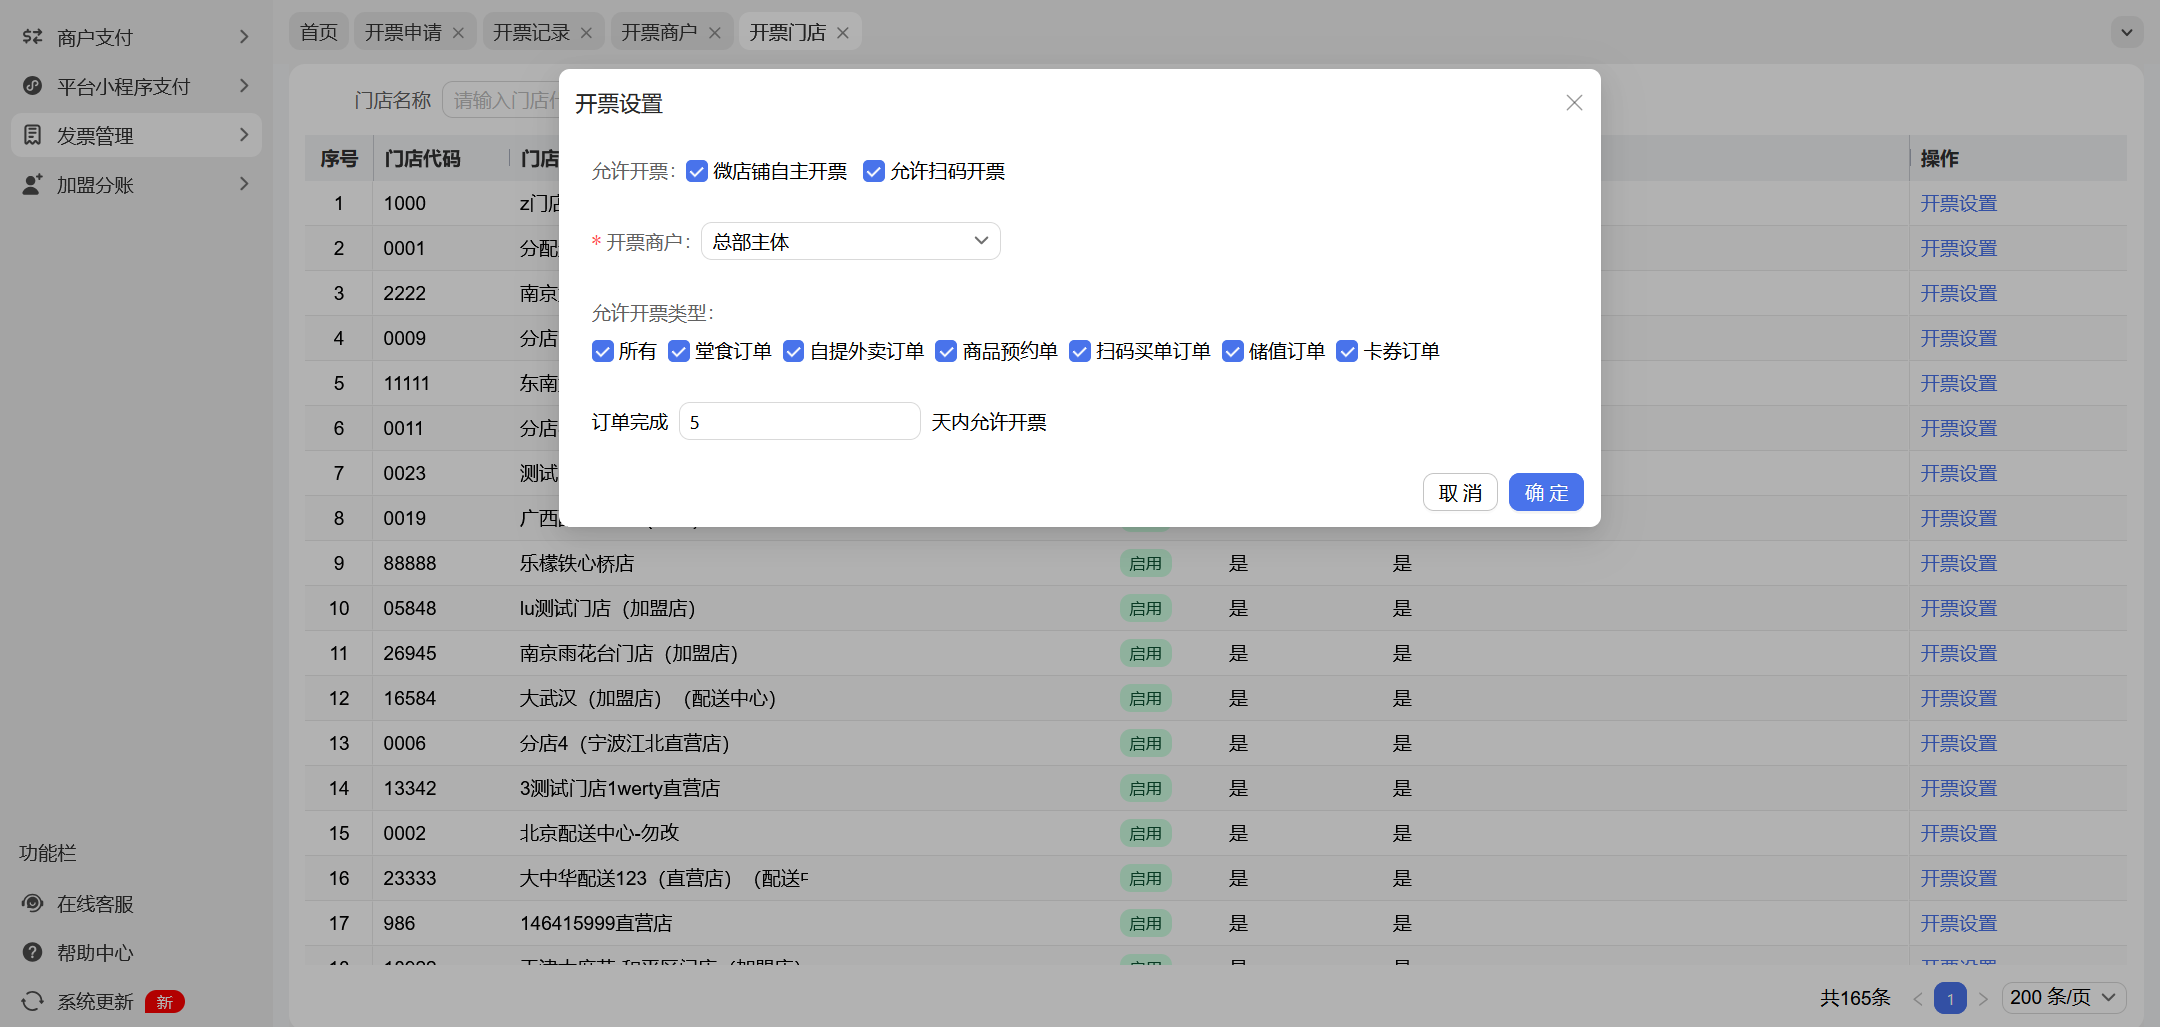Open 帮助中心 in the sidebar

tap(95, 953)
